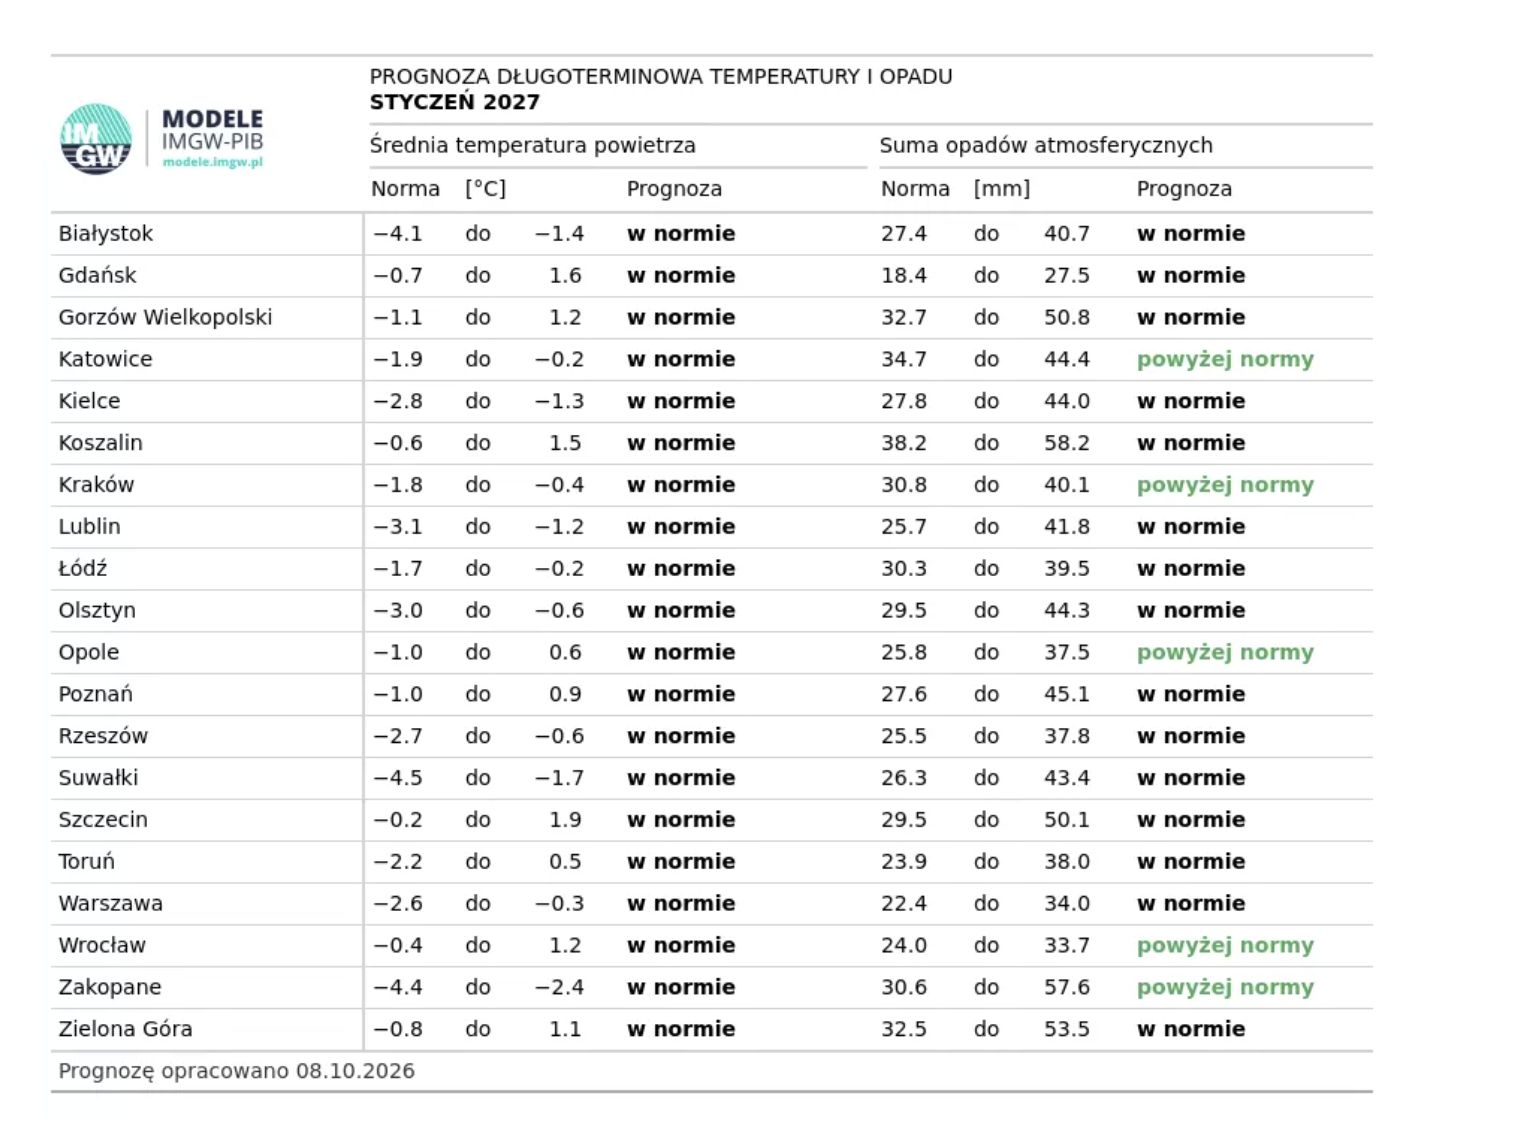The height and width of the screenshot is (1148, 1532).
Task: Open the modele.imgw.pl link
Action: coord(213,162)
